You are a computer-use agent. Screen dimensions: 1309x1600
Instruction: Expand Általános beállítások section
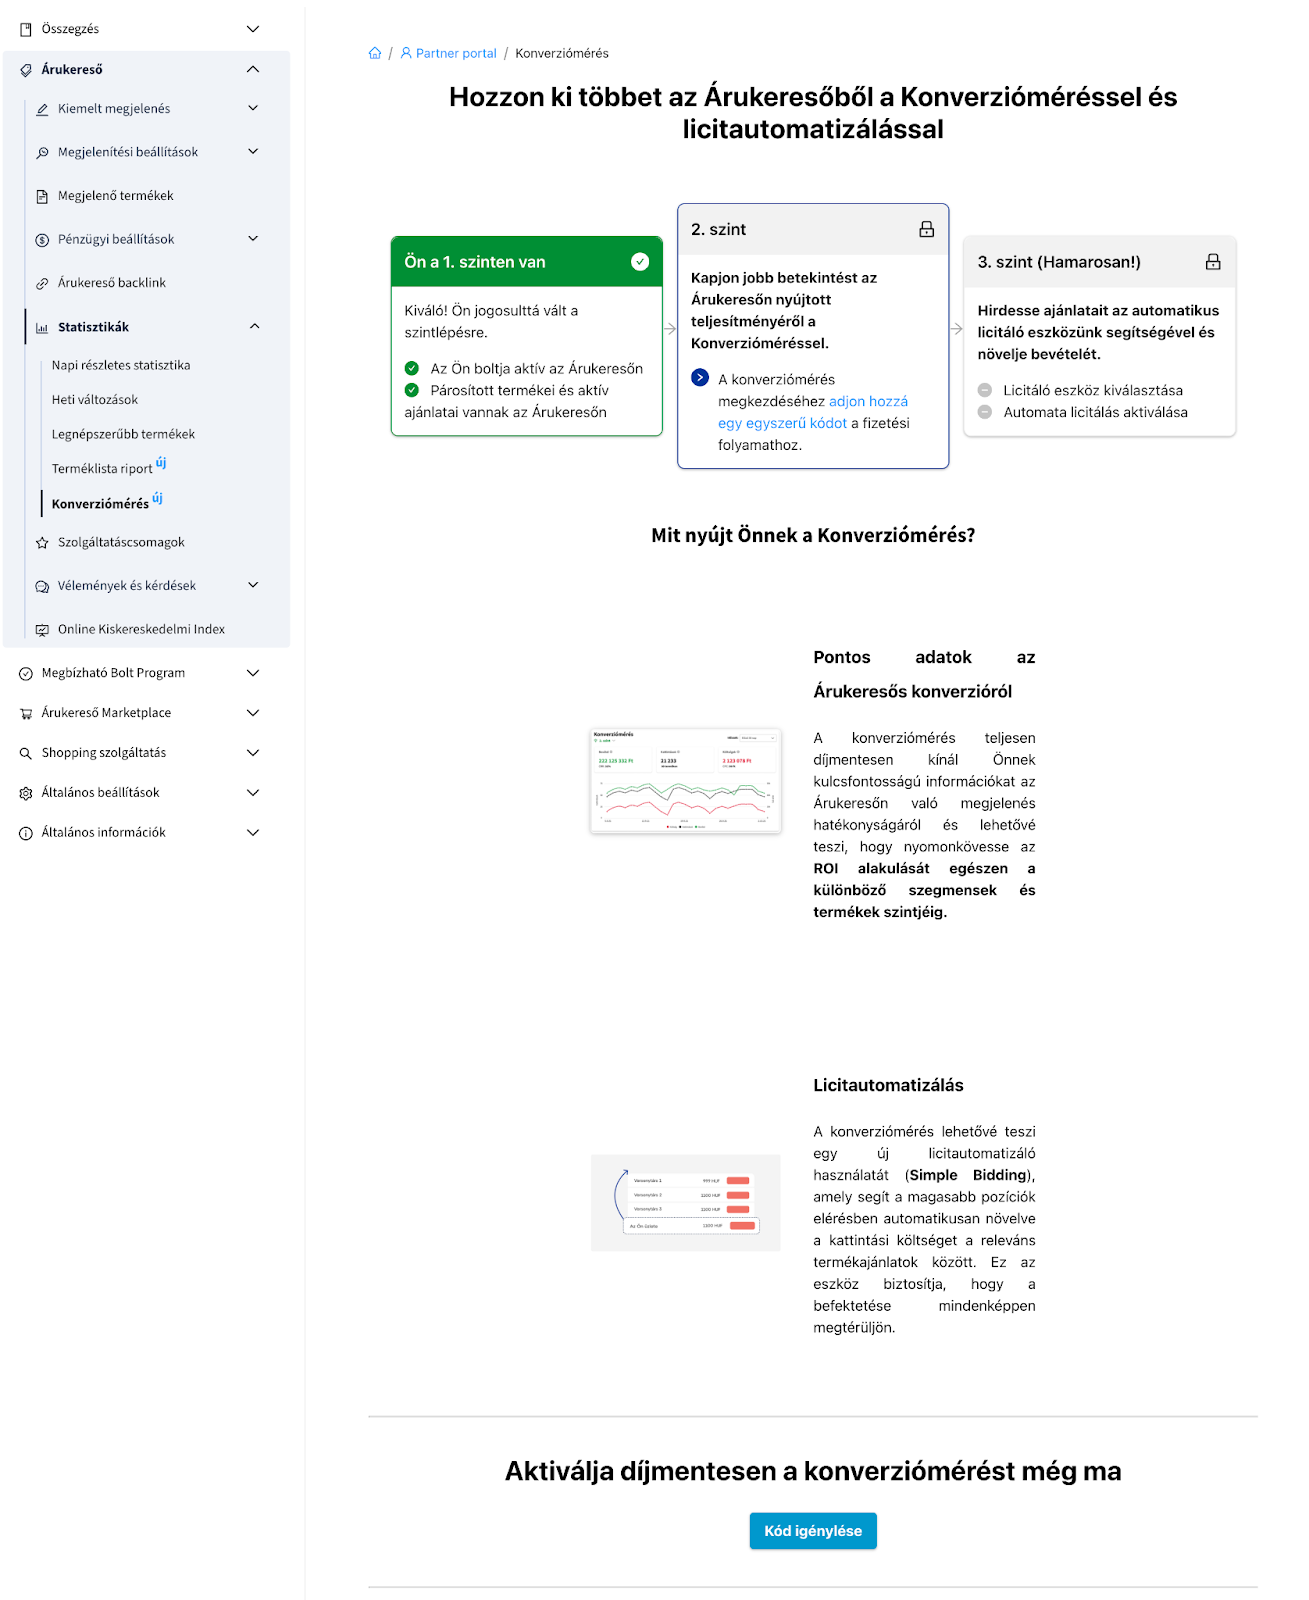[253, 793]
